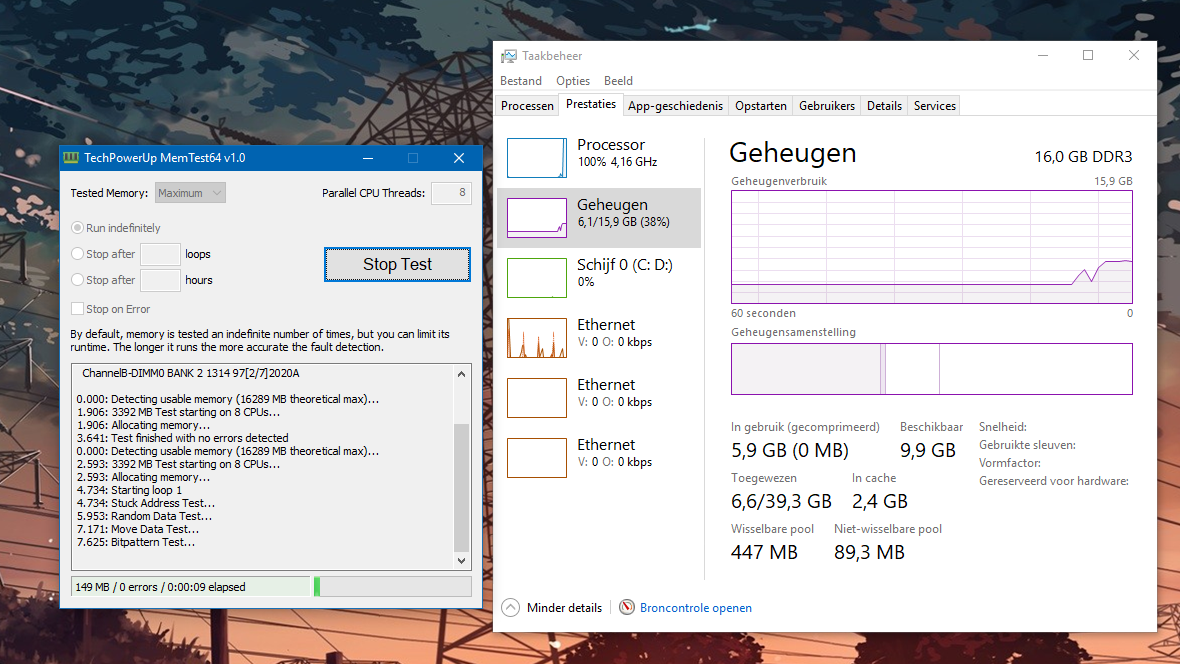Click the Broncontrole resource monitor icon
Image resolution: width=1180 pixels, height=664 pixels.
click(627, 608)
